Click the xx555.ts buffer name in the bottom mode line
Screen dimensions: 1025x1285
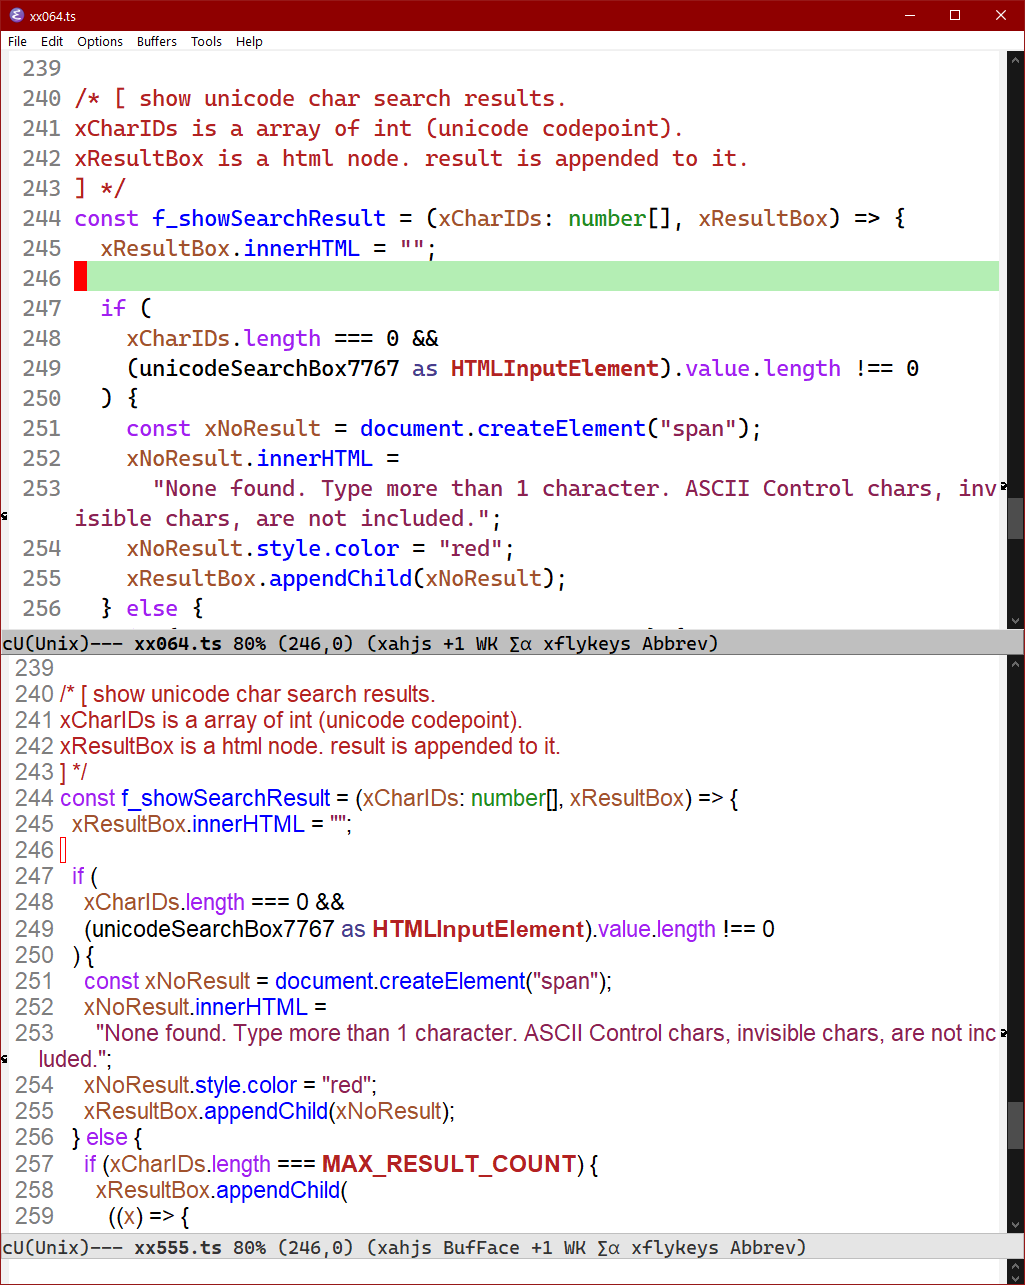coord(178,1247)
